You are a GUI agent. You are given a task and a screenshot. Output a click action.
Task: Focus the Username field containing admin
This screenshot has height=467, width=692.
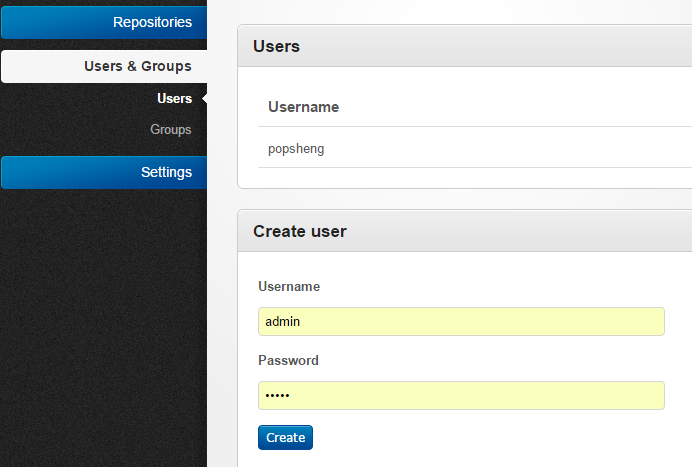click(x=461, y=321)
